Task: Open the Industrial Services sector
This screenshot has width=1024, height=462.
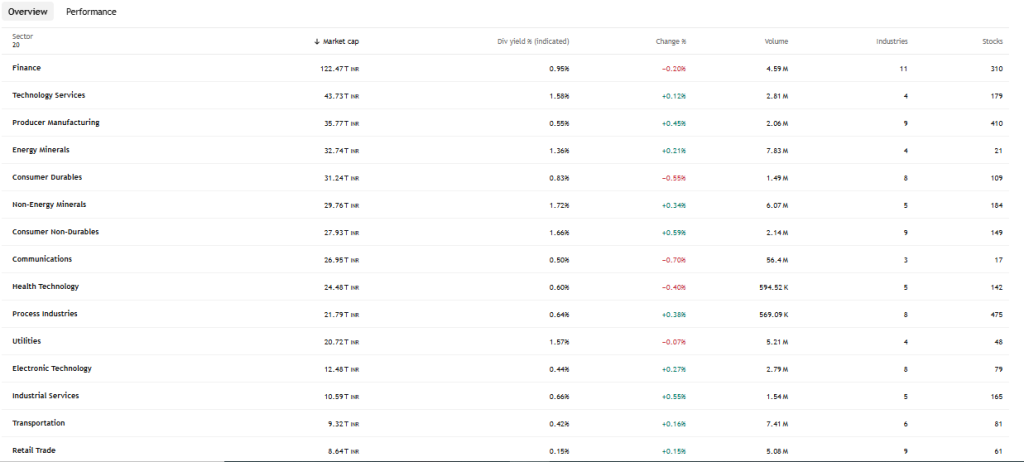Action: pyautogui.click(x=45, y=396)
